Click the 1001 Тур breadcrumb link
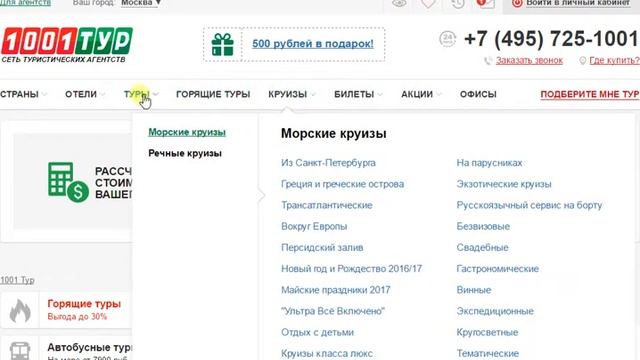 tap(17, 280)
